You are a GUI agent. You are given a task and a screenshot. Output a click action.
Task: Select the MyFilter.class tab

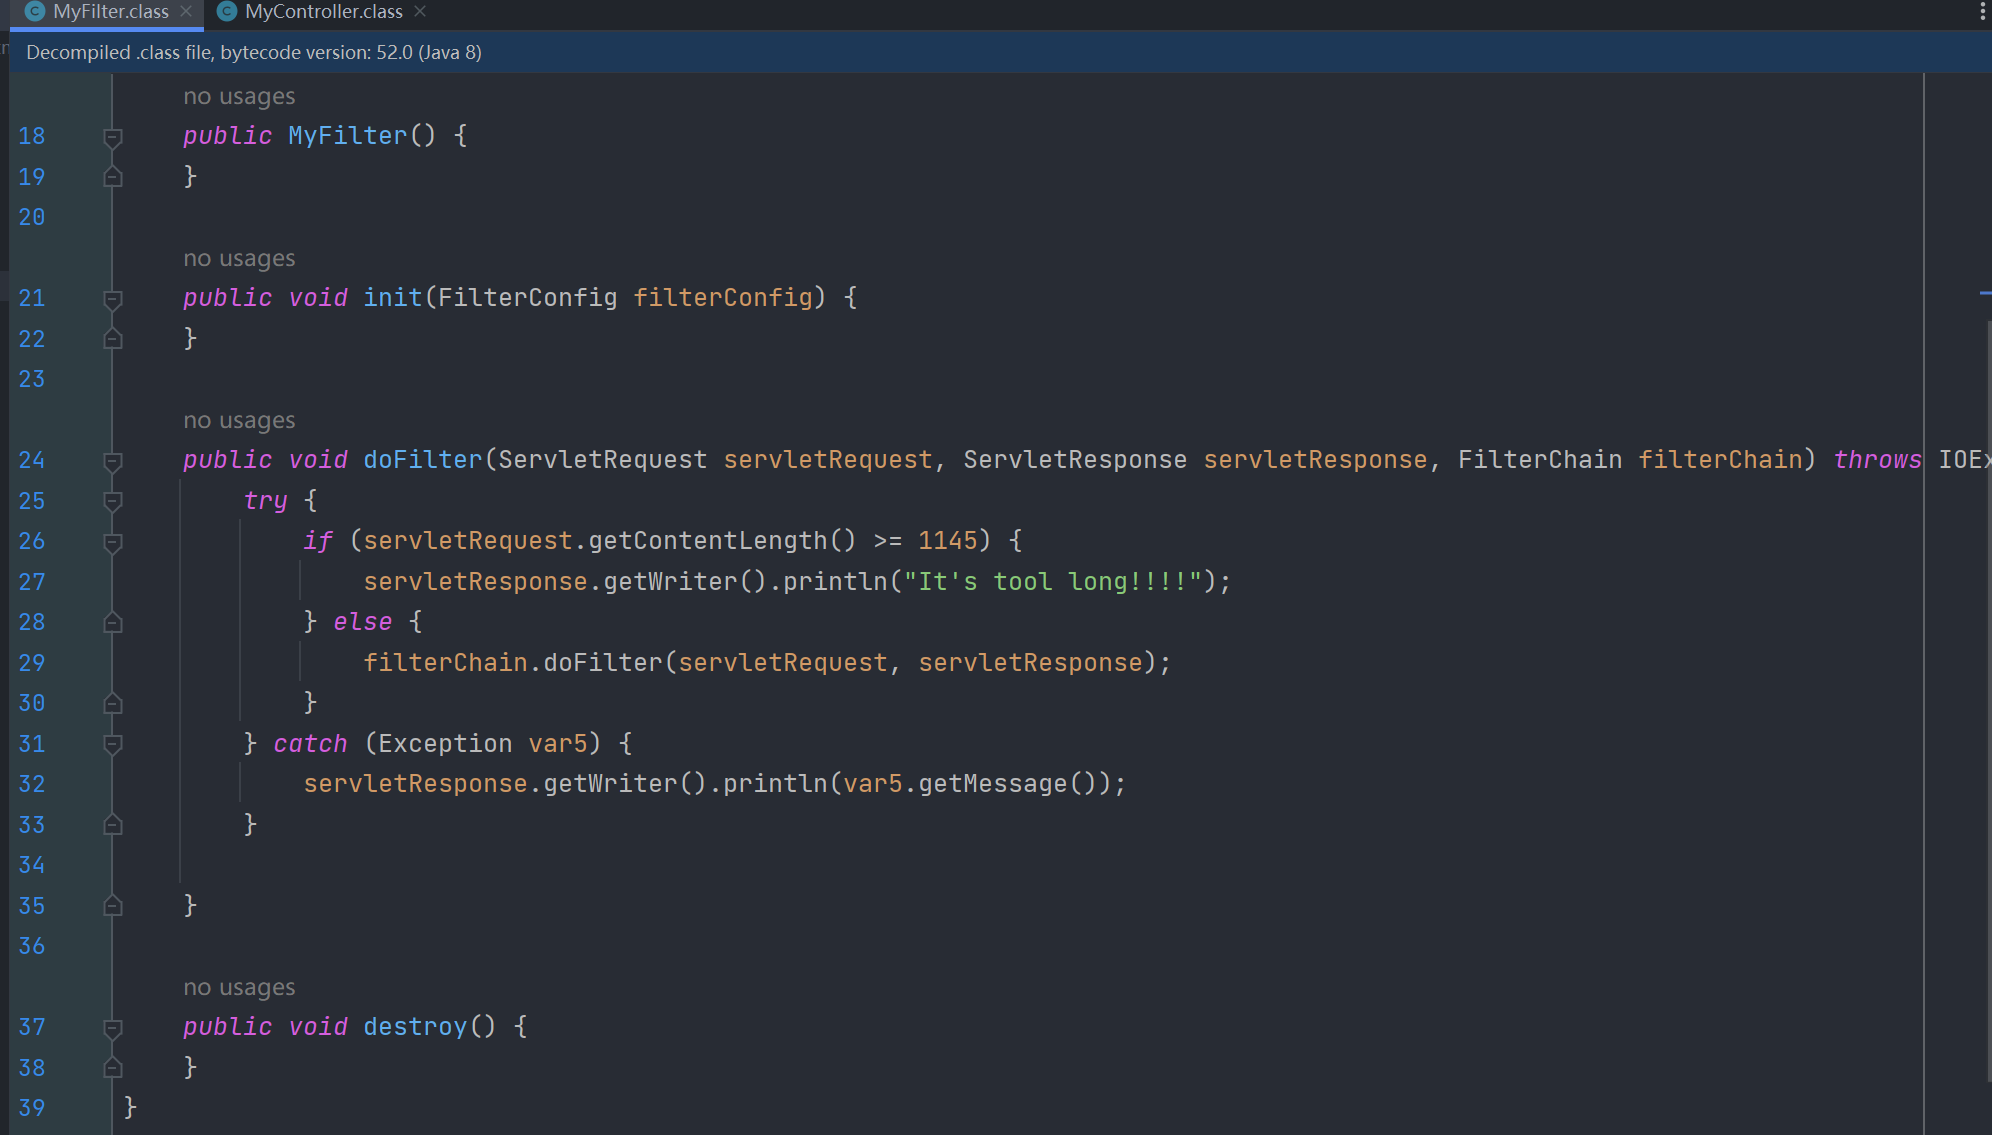click(110, 12)
